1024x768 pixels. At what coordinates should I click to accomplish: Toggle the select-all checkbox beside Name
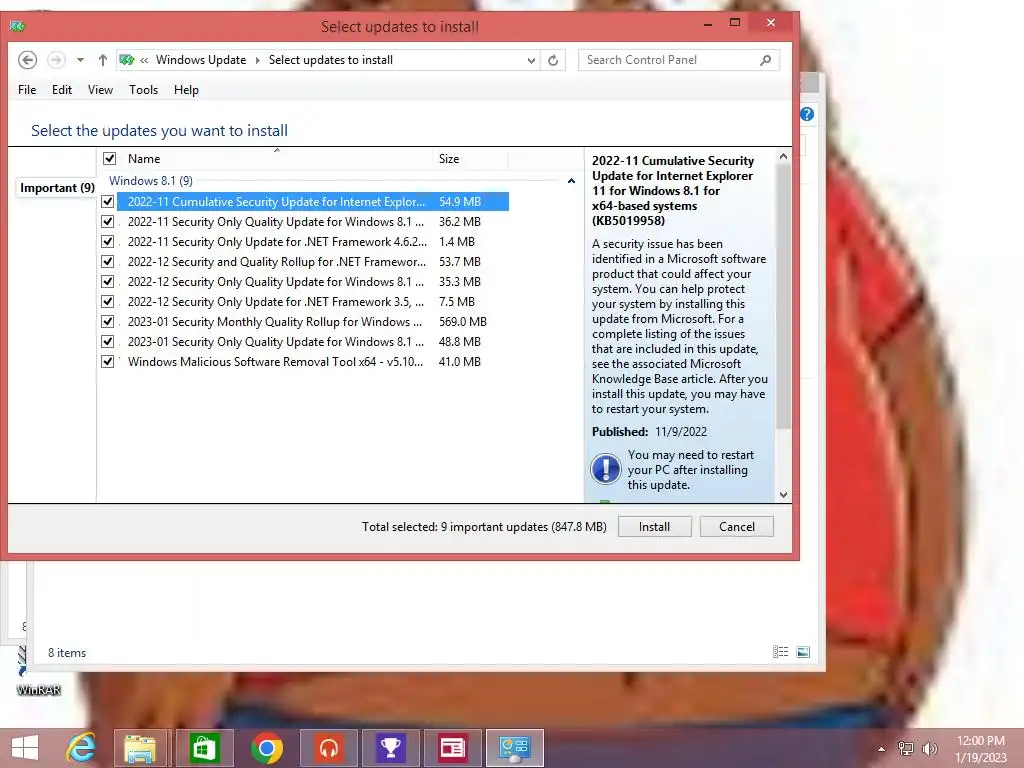(x=110, y=159)
